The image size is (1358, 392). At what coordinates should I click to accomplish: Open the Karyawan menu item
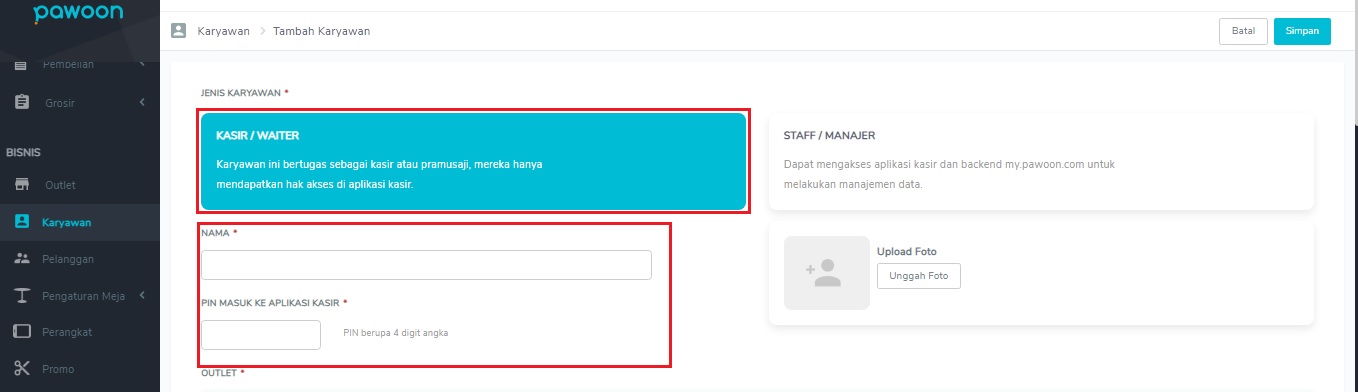[80, 222]
